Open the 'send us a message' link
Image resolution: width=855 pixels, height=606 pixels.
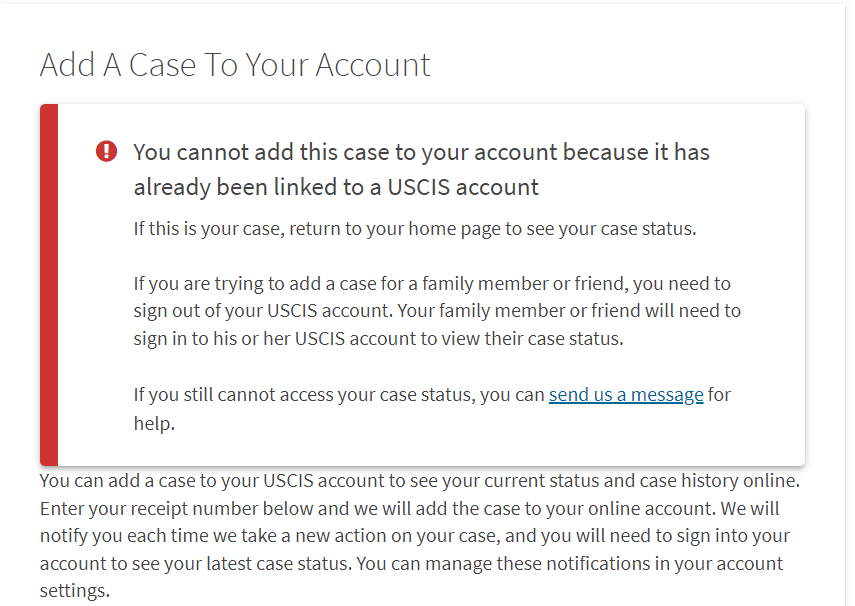click(x=626, y=394)
